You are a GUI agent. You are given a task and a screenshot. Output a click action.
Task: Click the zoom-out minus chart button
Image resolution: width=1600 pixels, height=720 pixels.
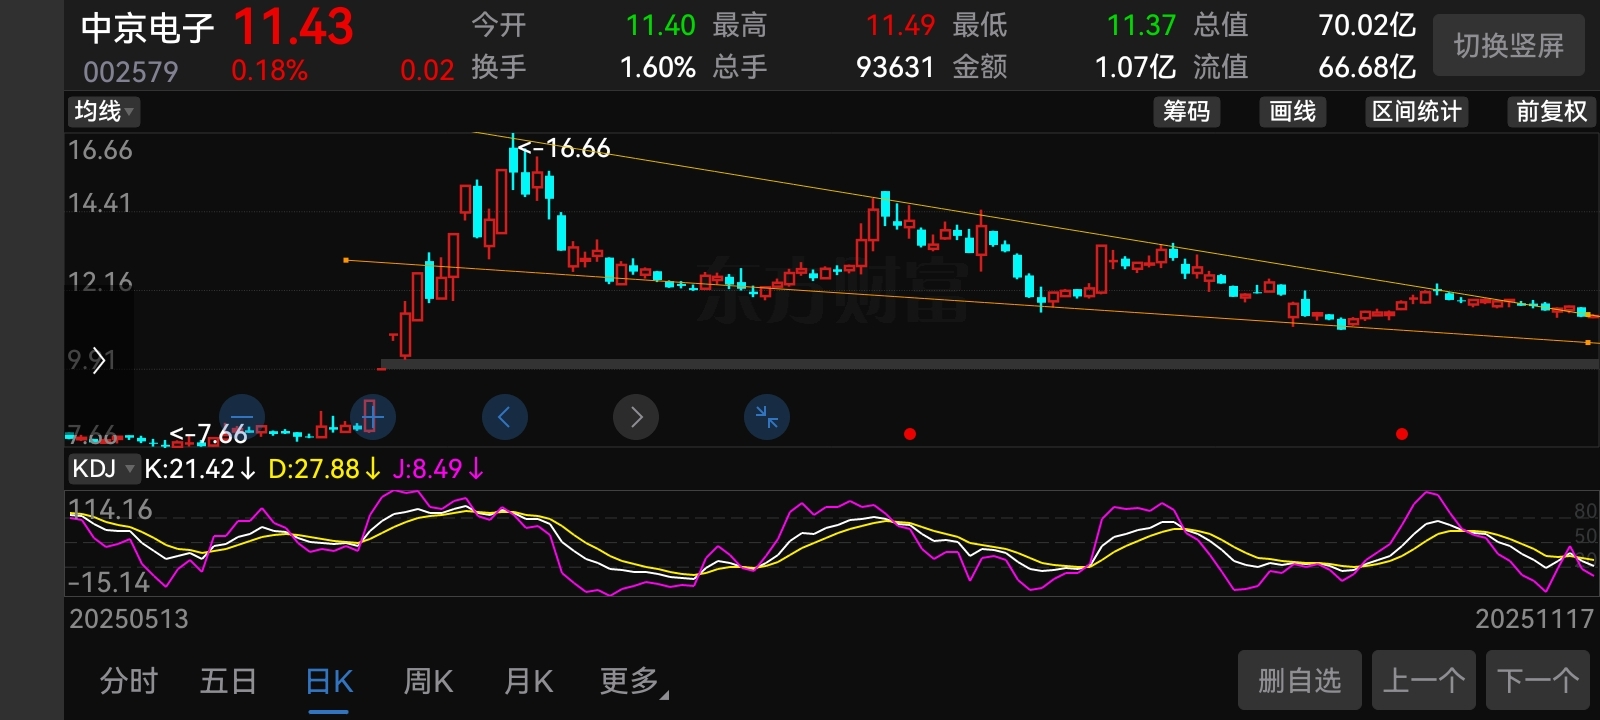[x=242, y=416]
